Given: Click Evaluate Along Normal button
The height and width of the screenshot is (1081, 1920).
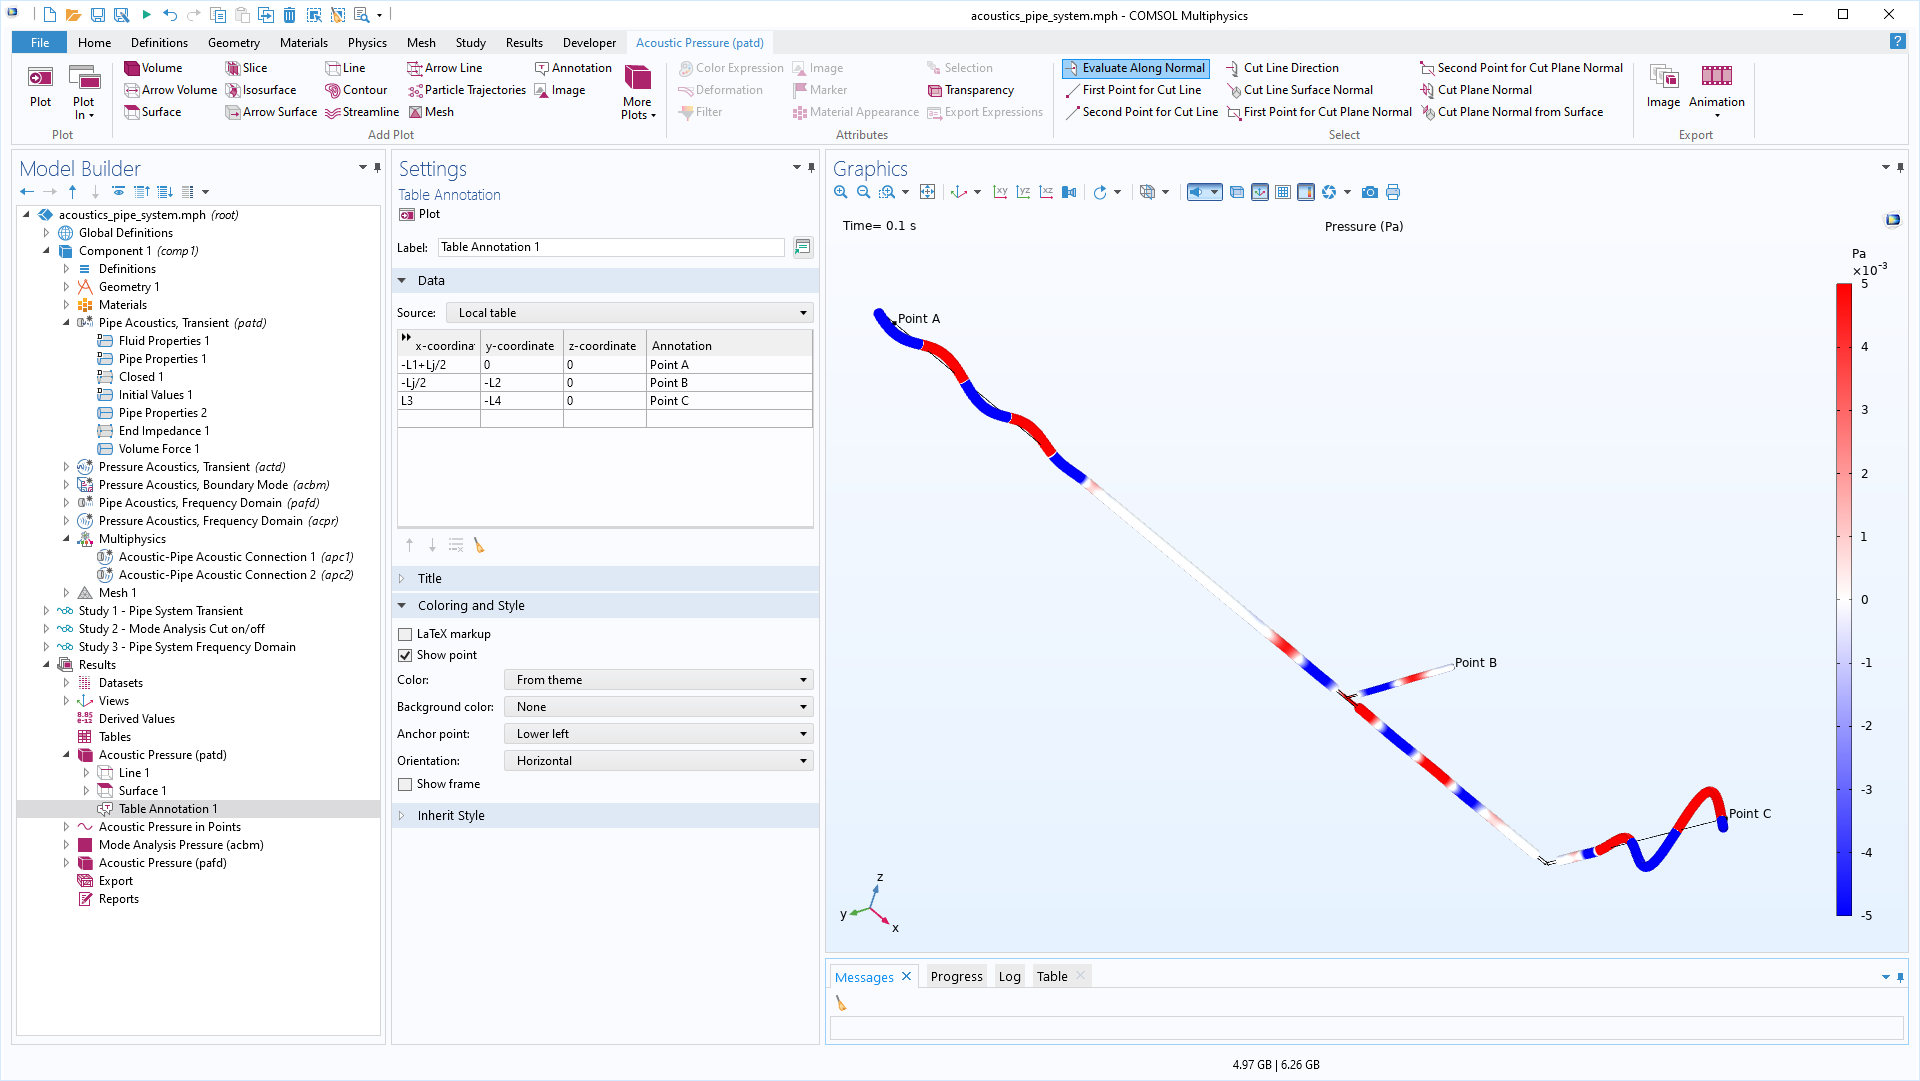Looking at the screenshot, I should tap(1135, 68).
